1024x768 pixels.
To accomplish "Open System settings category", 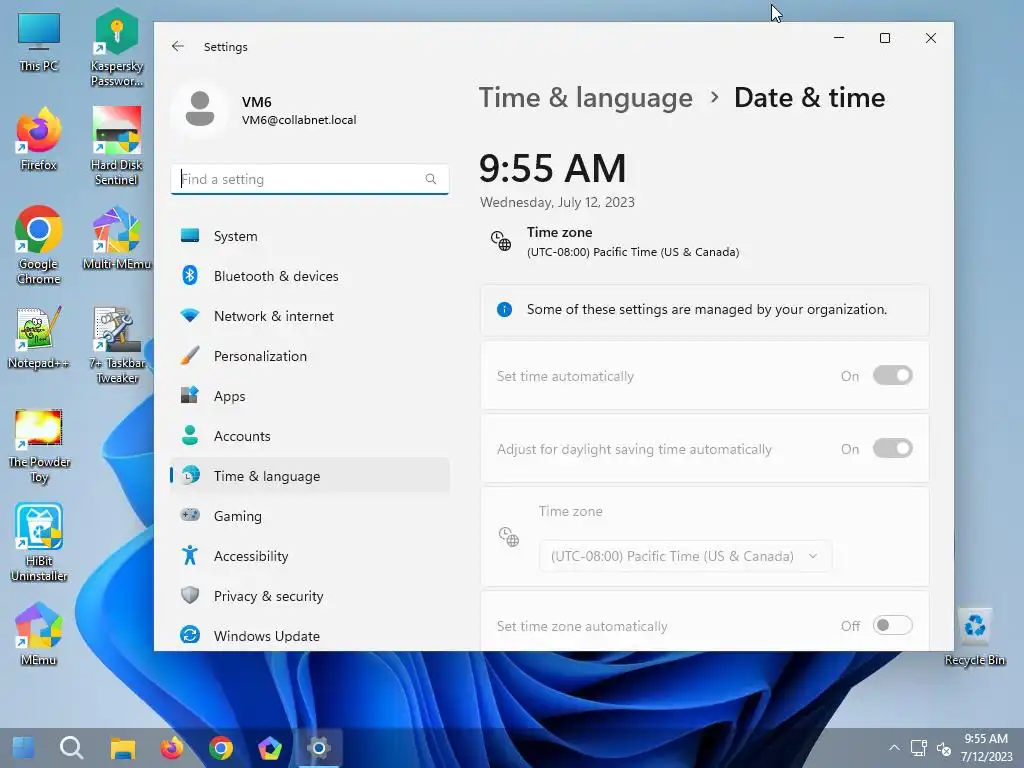I will point(310,236).
